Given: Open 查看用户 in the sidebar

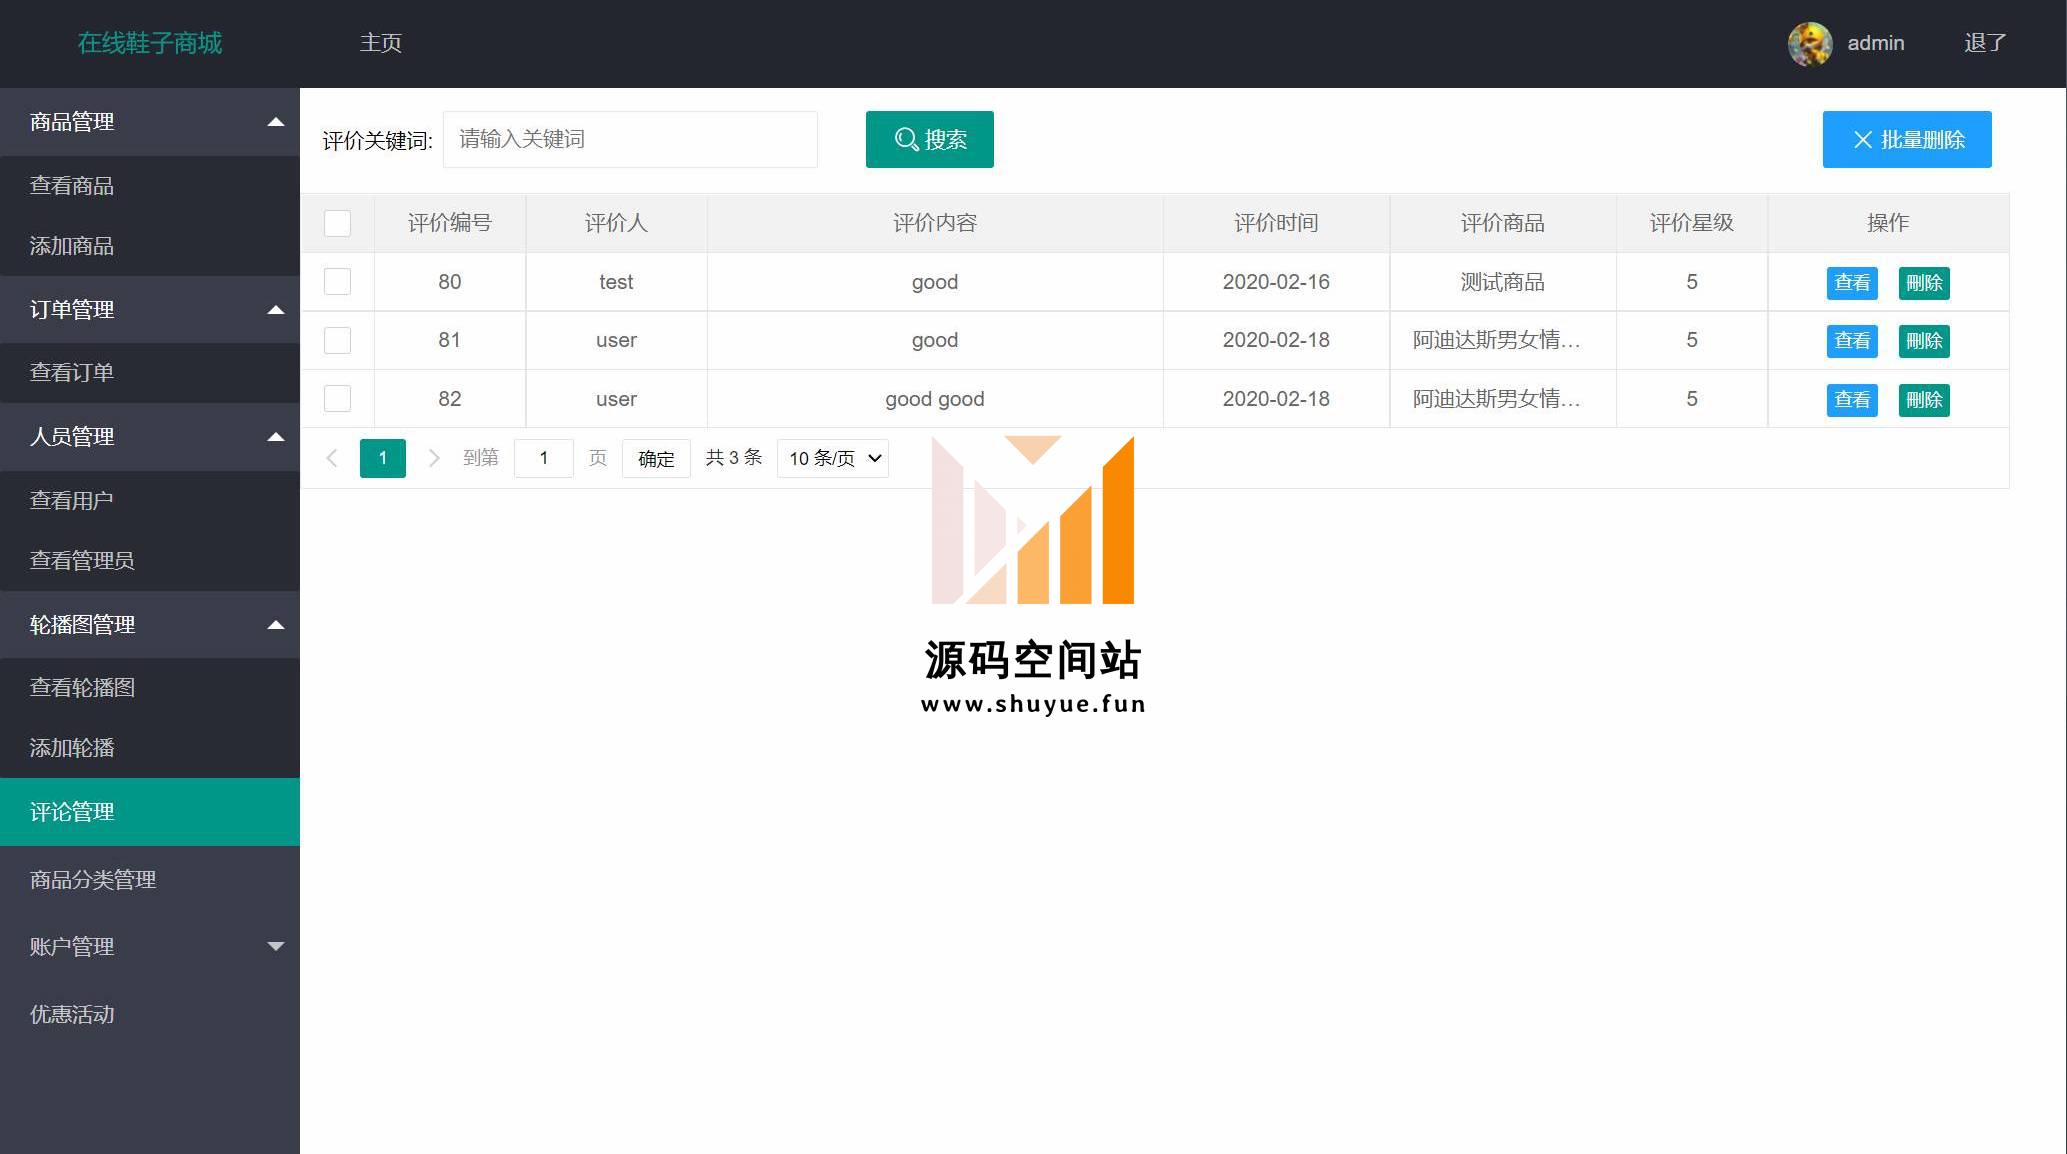Looking at the screenshot, I should (x=150, y=500).
